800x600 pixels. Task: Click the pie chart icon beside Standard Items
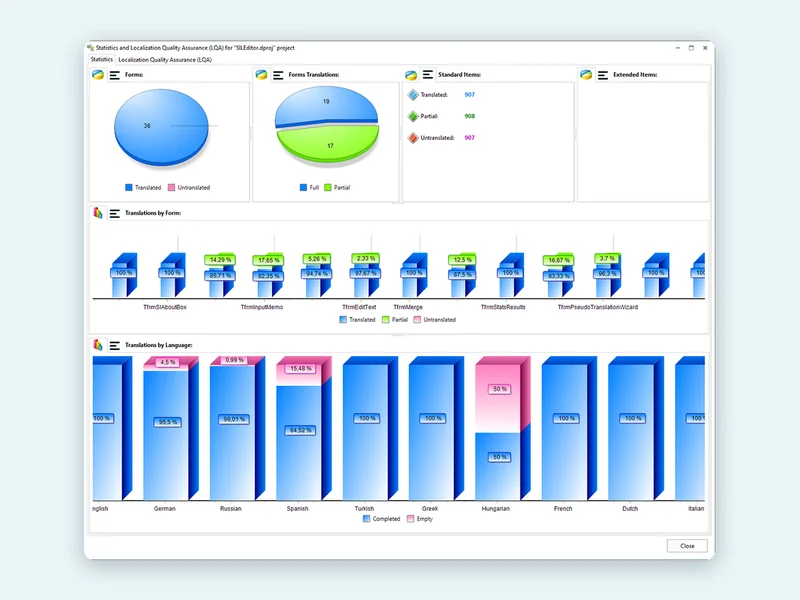click(x=411, y=75)
